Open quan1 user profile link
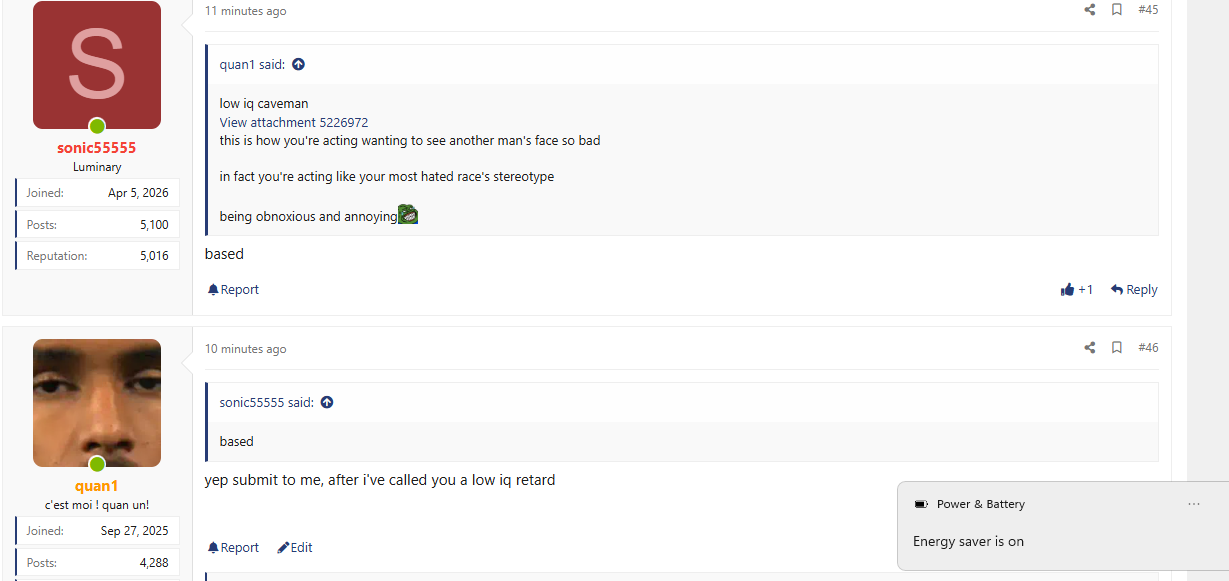 97,486
